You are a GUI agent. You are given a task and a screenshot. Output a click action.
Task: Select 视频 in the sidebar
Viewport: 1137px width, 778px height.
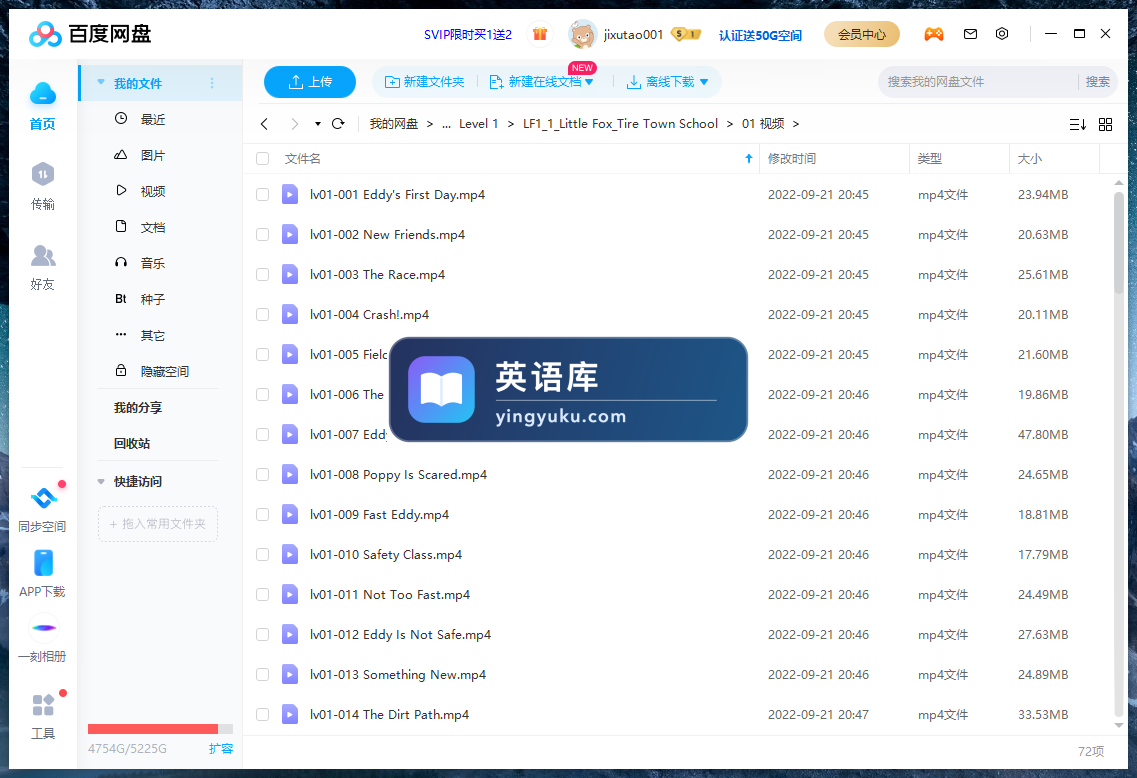pos(152,191)
